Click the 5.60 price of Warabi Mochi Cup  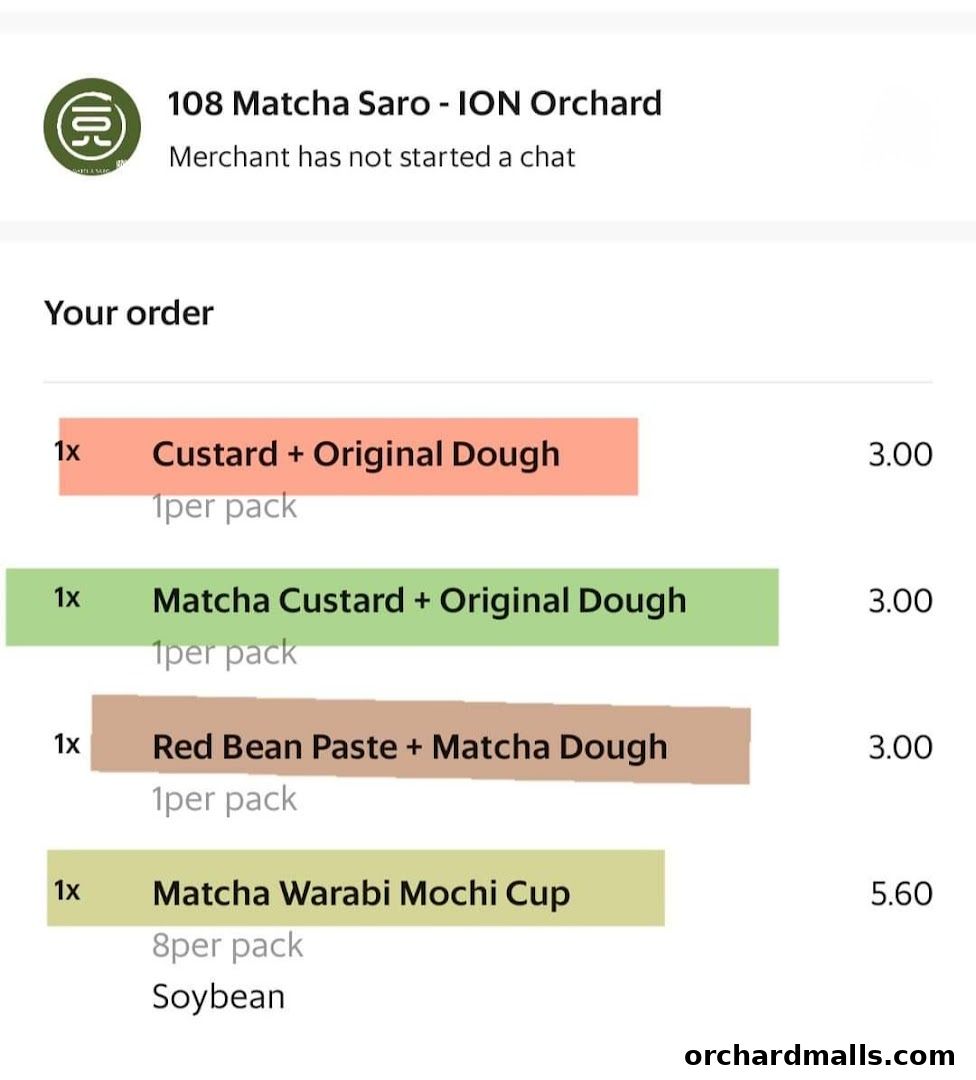[x=900, y=893]
